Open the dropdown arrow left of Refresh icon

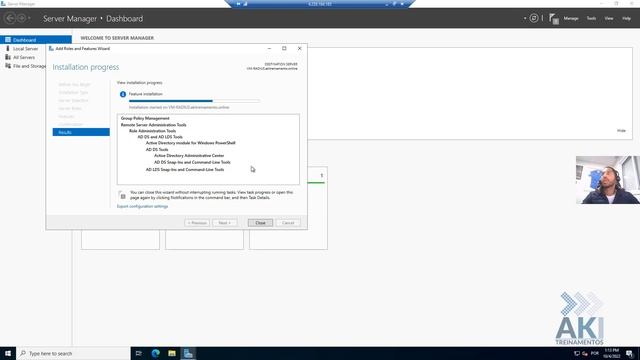(x=525, y=18)
